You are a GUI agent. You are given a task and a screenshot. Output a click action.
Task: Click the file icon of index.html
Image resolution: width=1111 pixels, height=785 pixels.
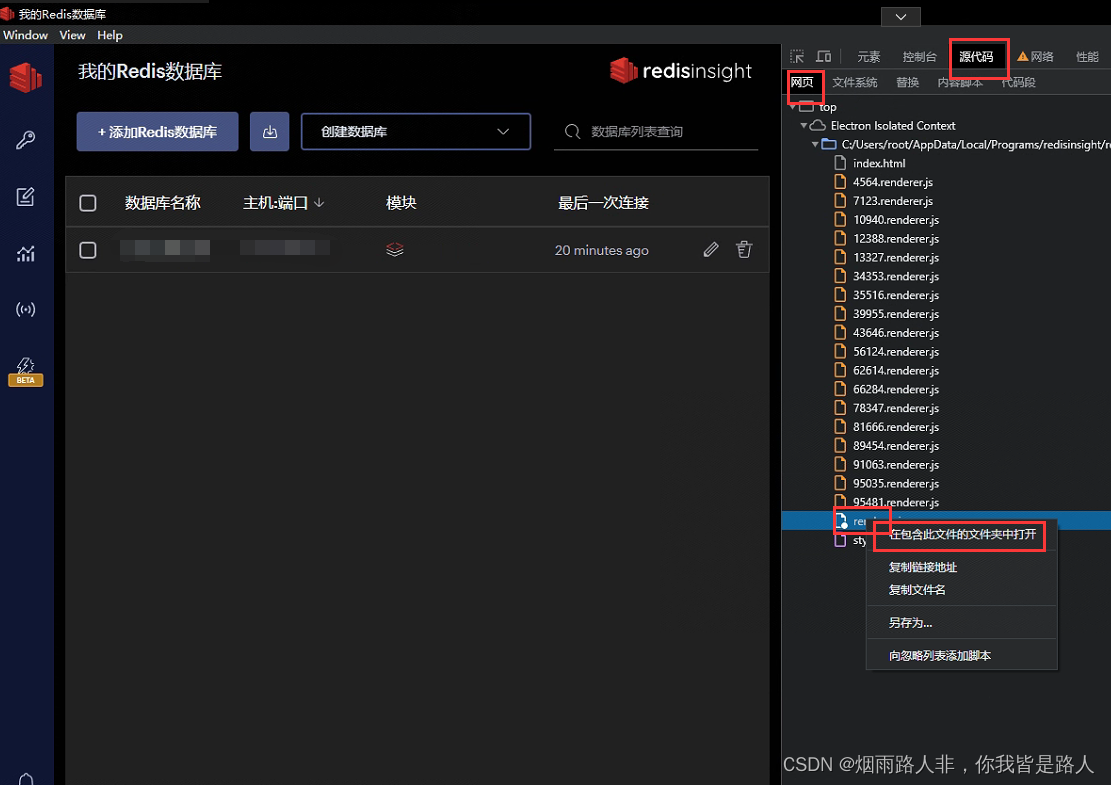840,163
